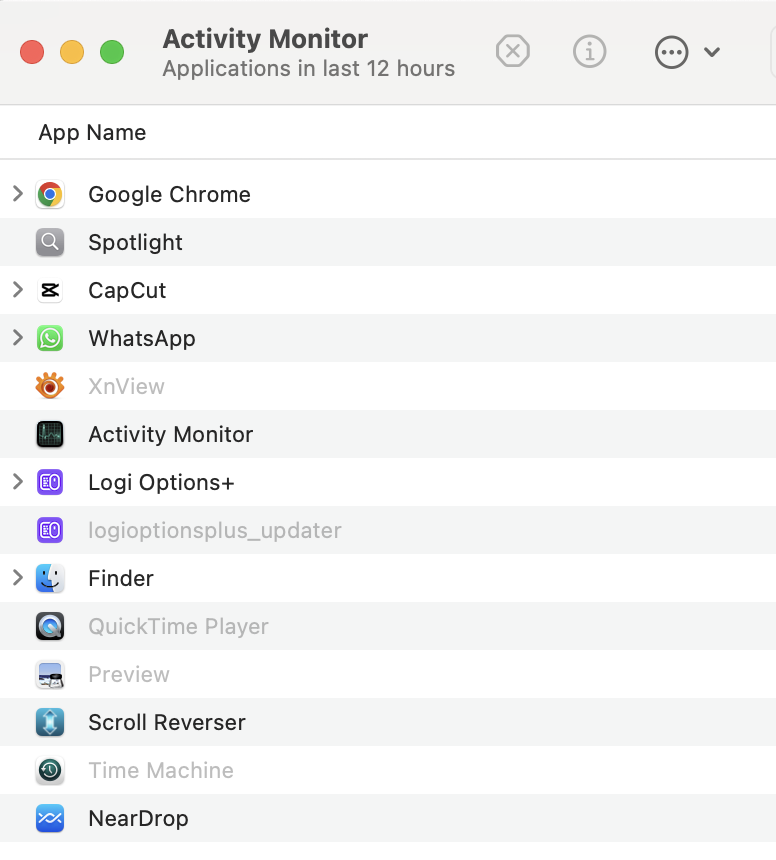This screenshot has height=860, width=776.
Task: Expand the WhatsApp process group
Action: coord(17,338)
